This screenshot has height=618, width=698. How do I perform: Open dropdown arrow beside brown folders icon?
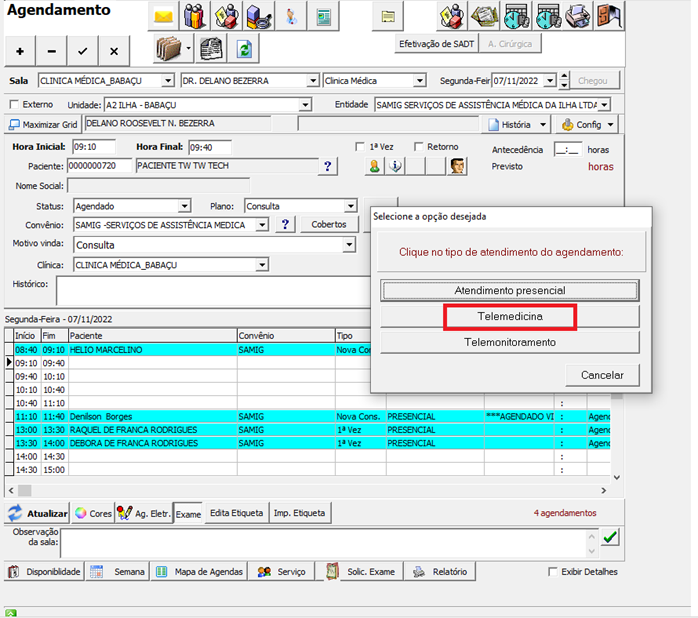[189, 48]
